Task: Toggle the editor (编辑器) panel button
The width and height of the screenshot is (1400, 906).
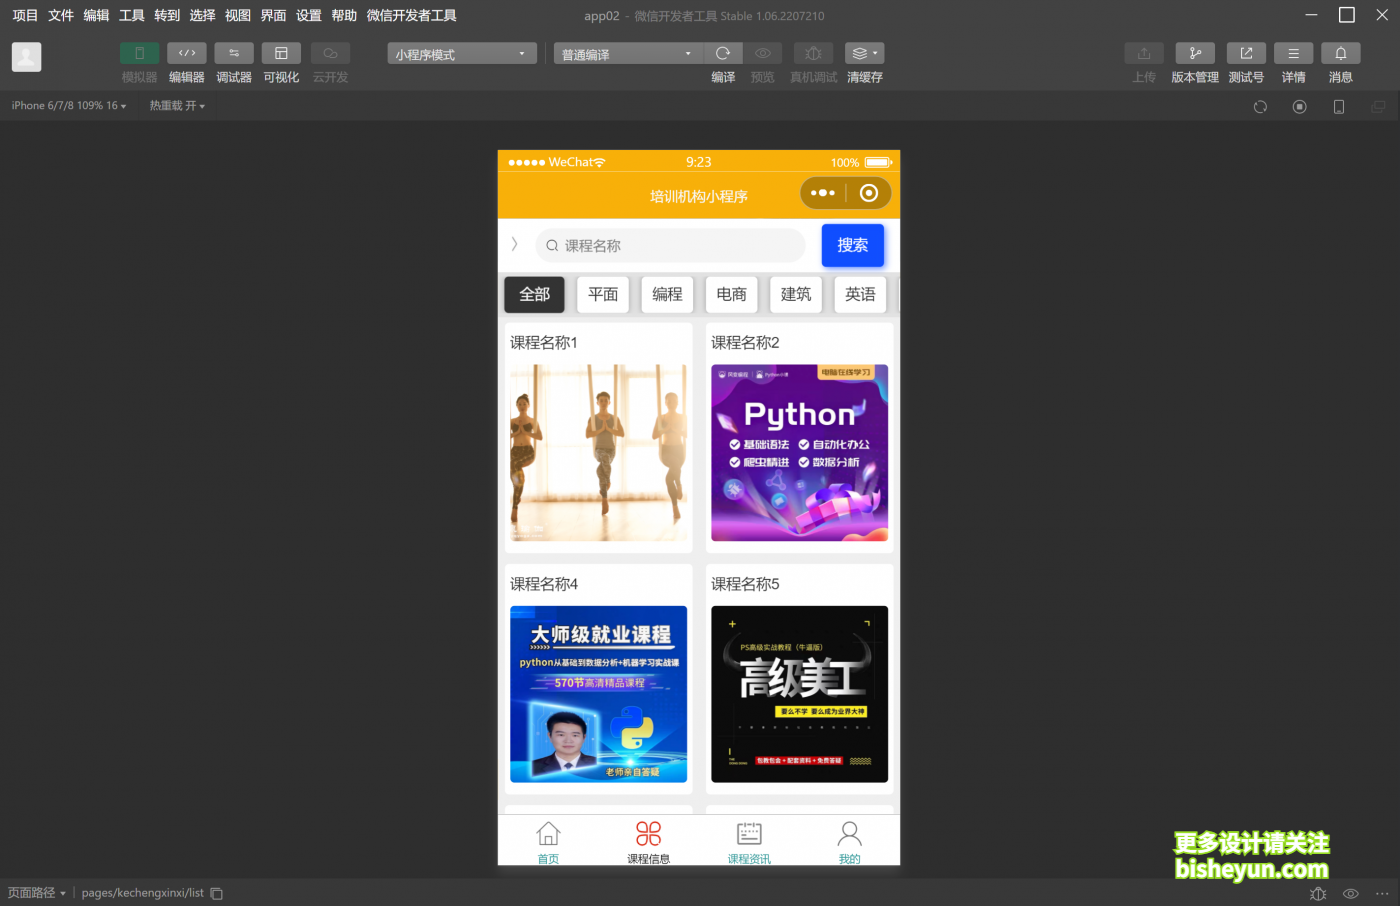Action: coord(187,53)
